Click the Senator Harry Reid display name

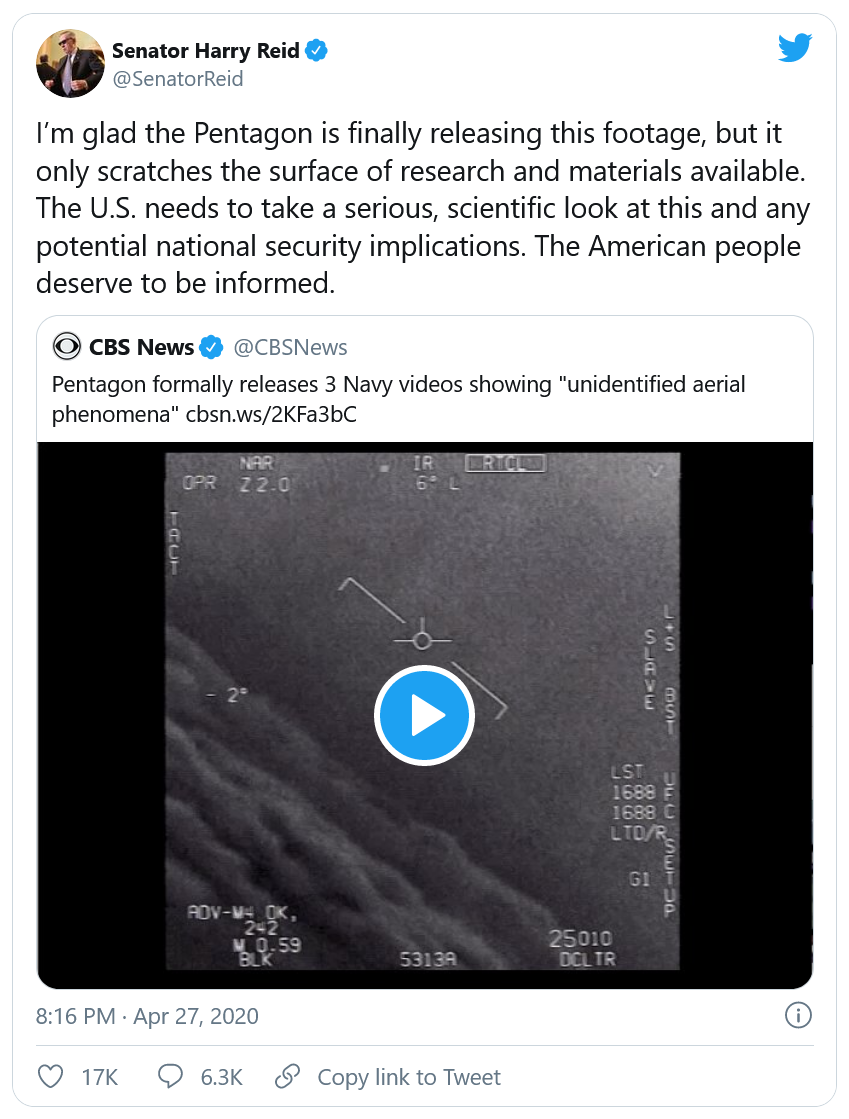[206, 50]
